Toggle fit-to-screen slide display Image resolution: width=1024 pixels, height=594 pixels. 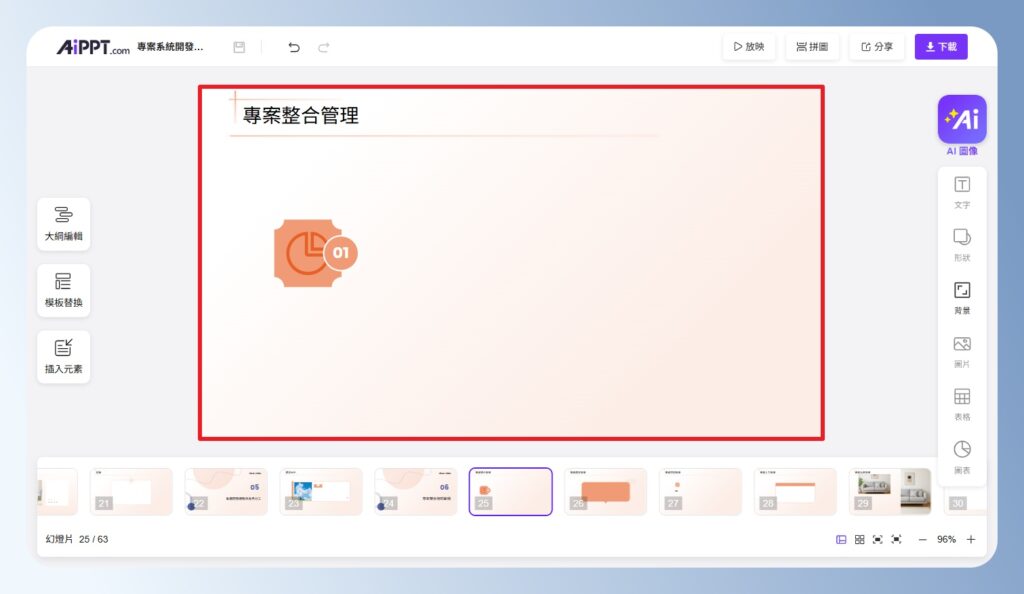[x=879, y=539]
